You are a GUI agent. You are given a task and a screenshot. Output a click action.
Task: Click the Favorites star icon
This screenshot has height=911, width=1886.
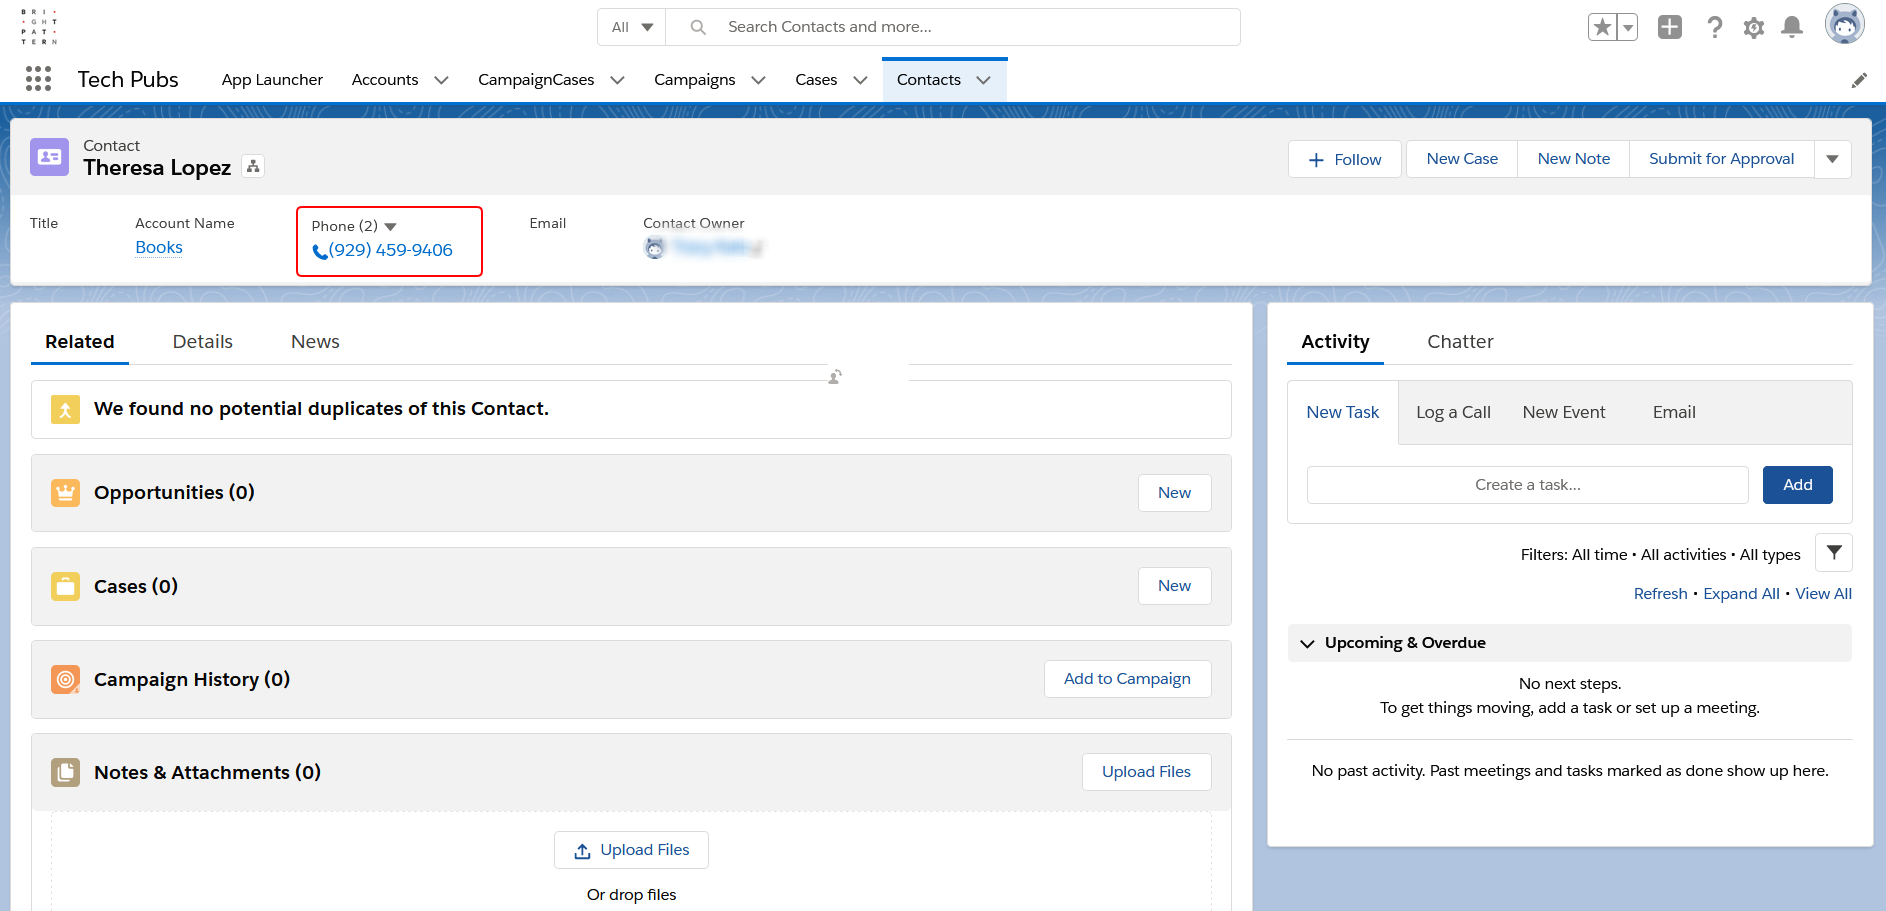click(1603, 27)
